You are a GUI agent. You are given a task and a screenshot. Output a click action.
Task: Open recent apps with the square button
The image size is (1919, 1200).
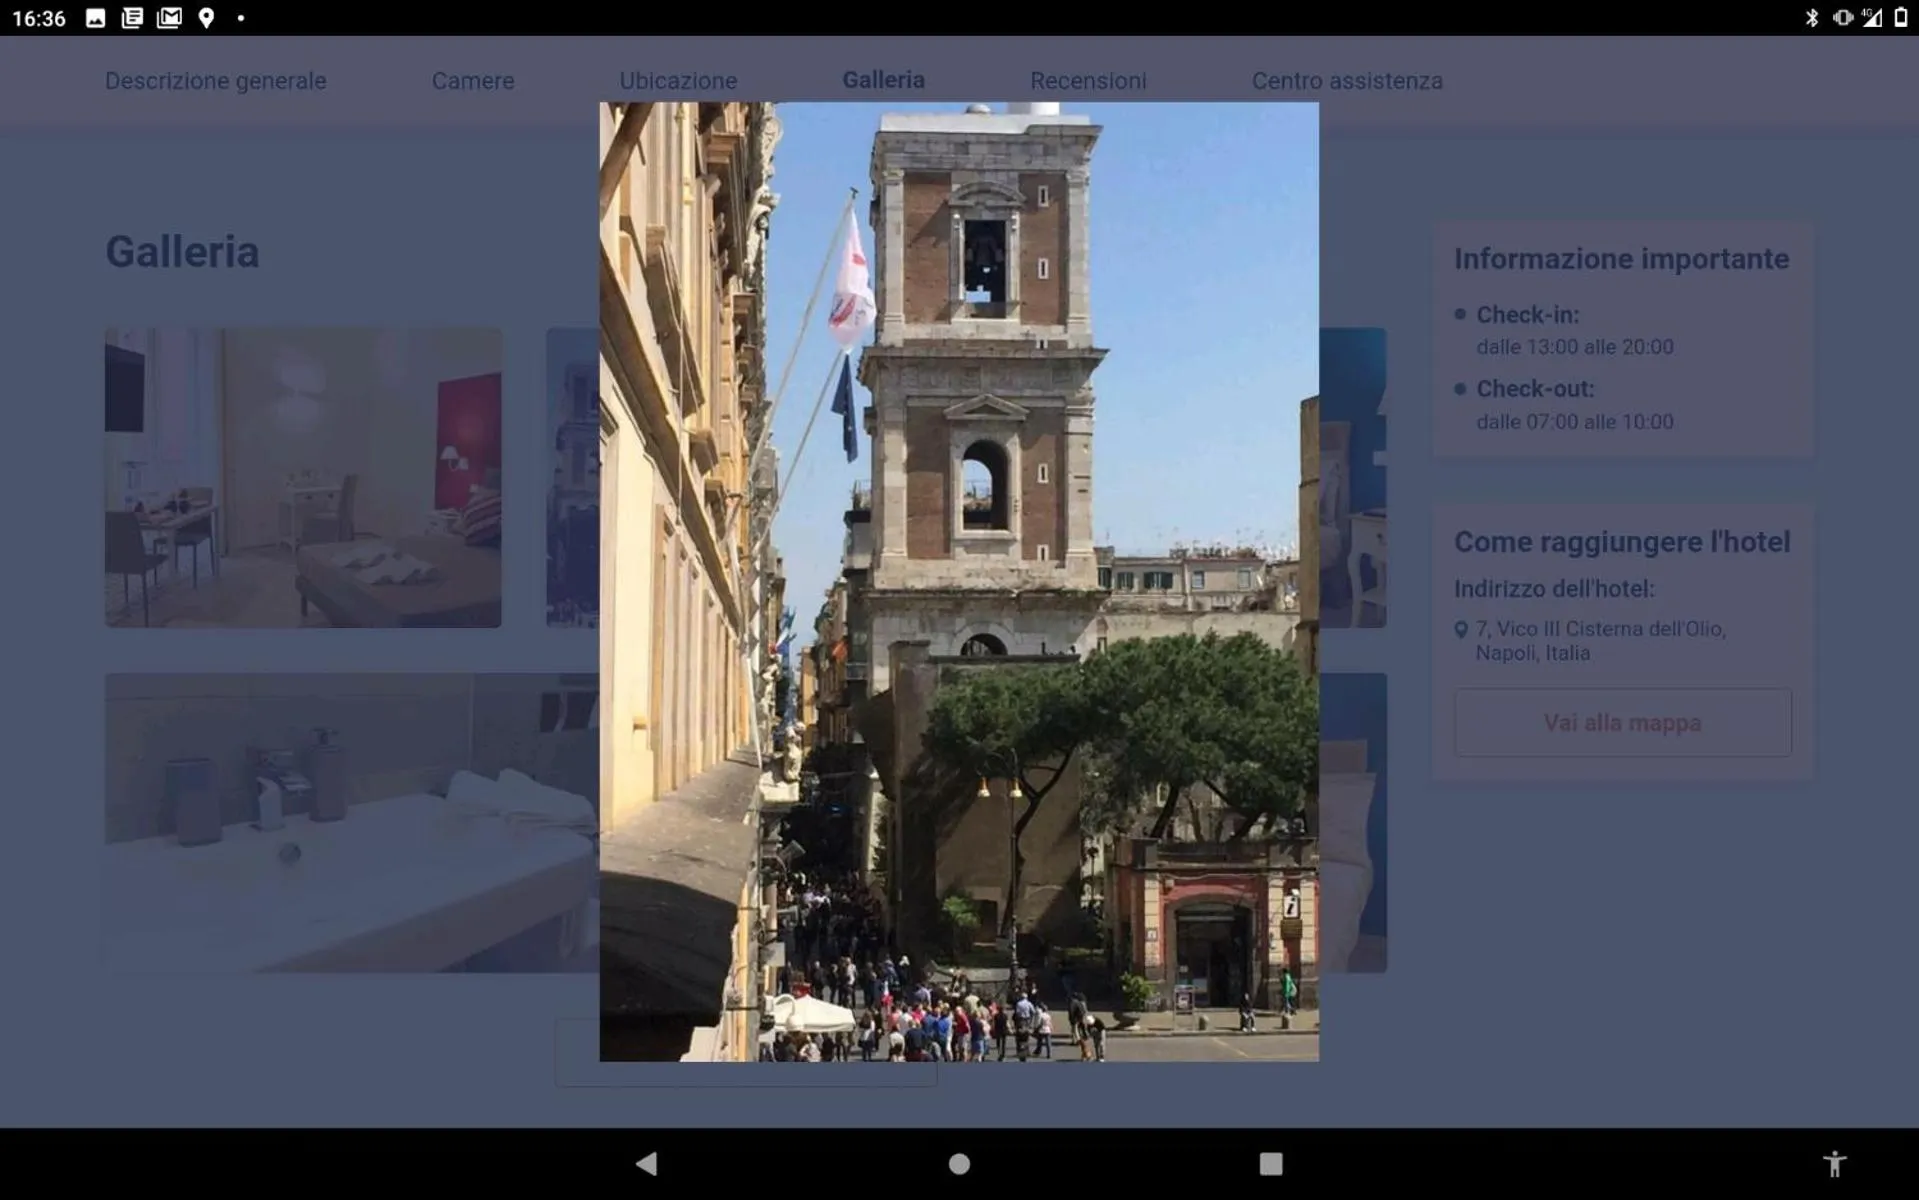pos(1270,1163)
